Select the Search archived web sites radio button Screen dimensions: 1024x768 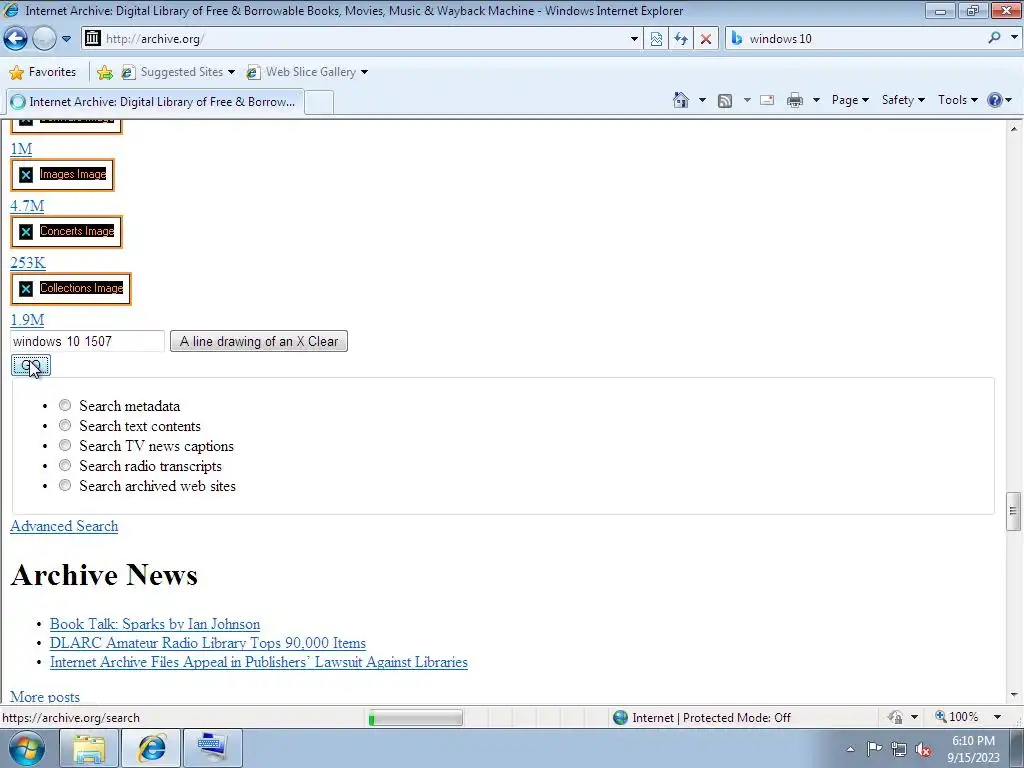point(65,485)
